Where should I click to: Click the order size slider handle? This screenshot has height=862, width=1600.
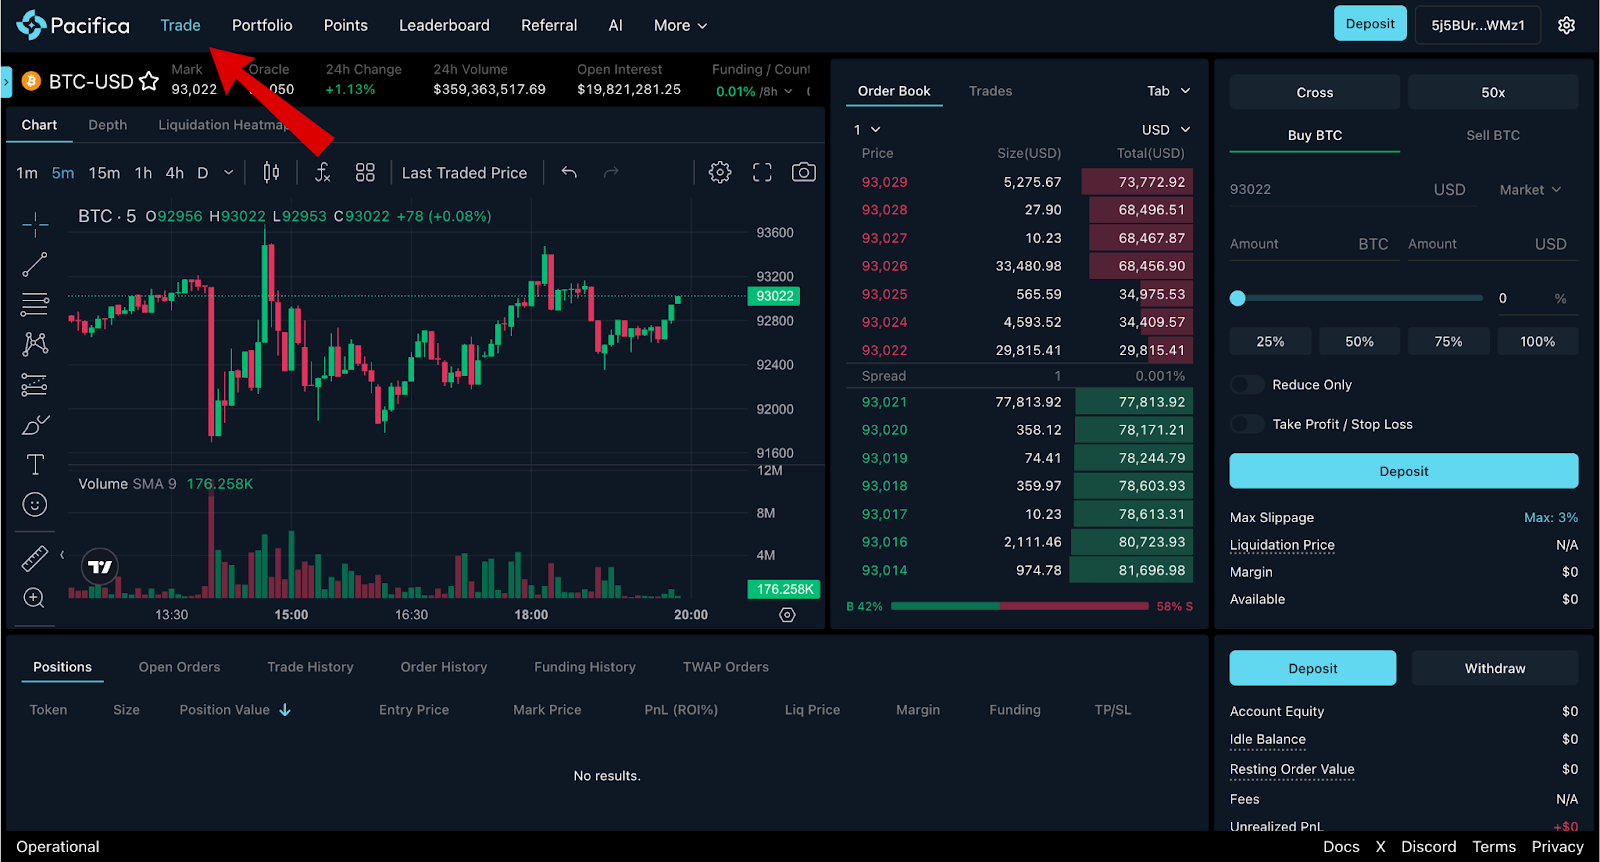click(x=1238, y=298)
